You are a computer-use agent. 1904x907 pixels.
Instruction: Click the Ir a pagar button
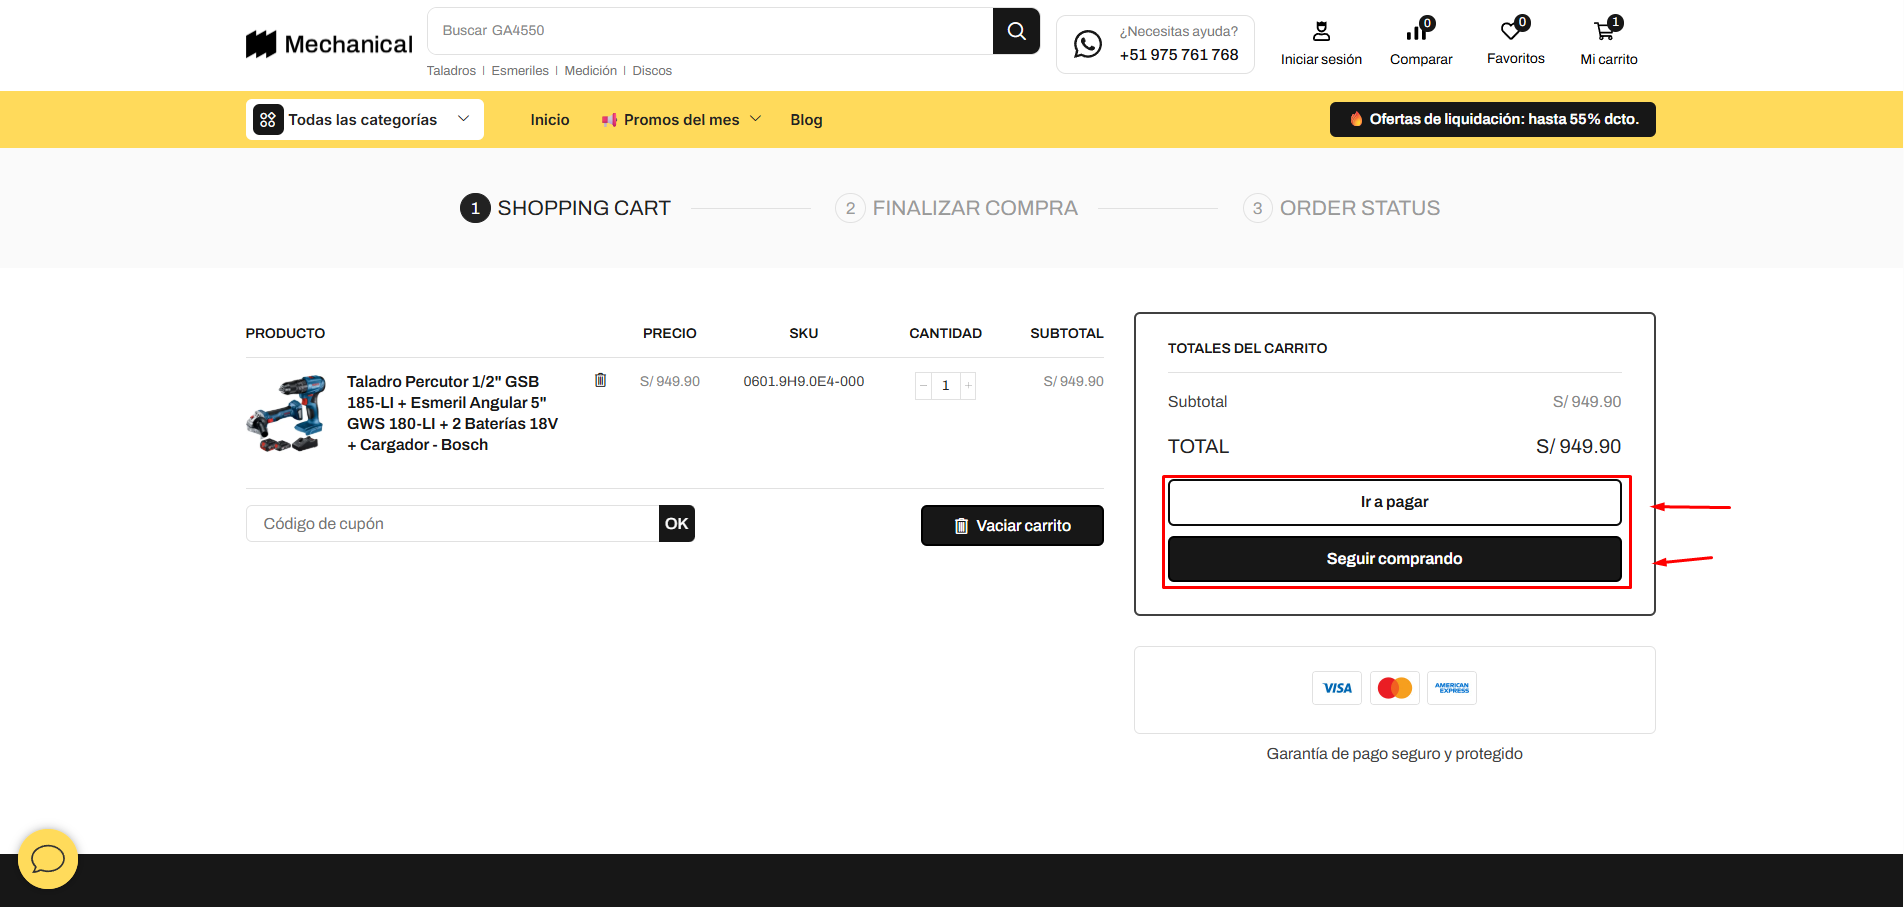tap(1394, 502)
